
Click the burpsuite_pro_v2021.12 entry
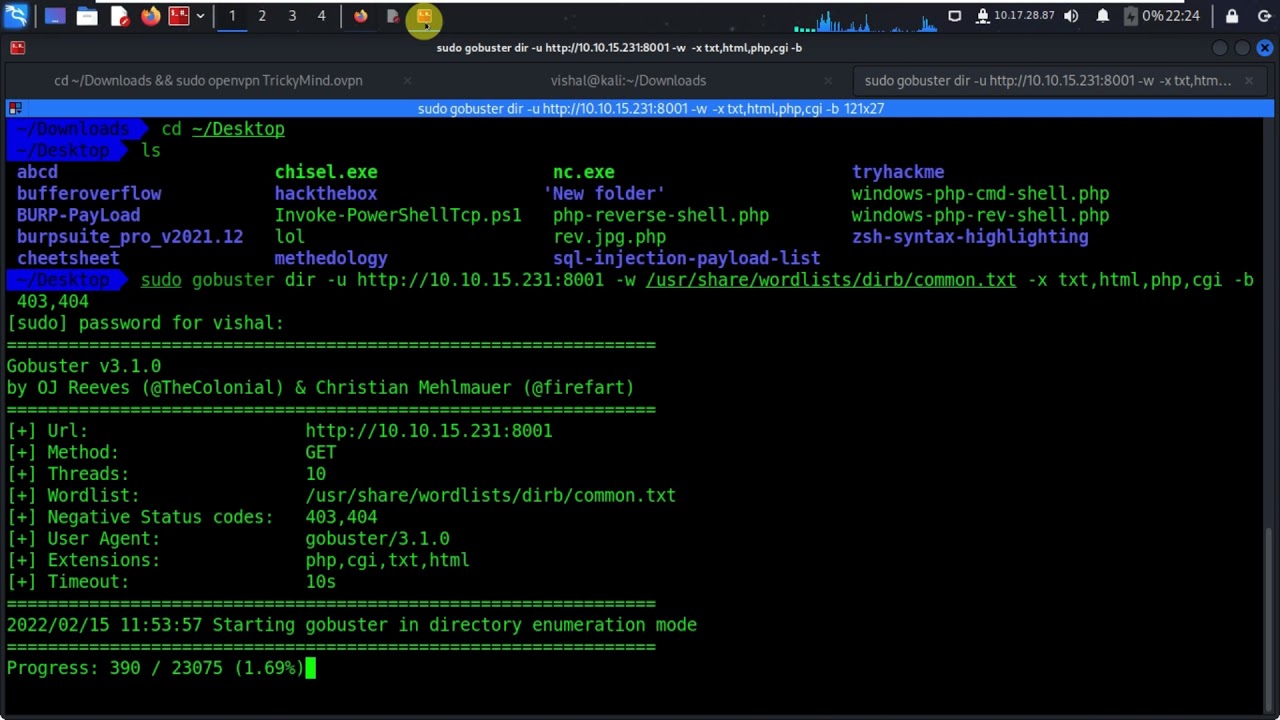click(130, 237)
